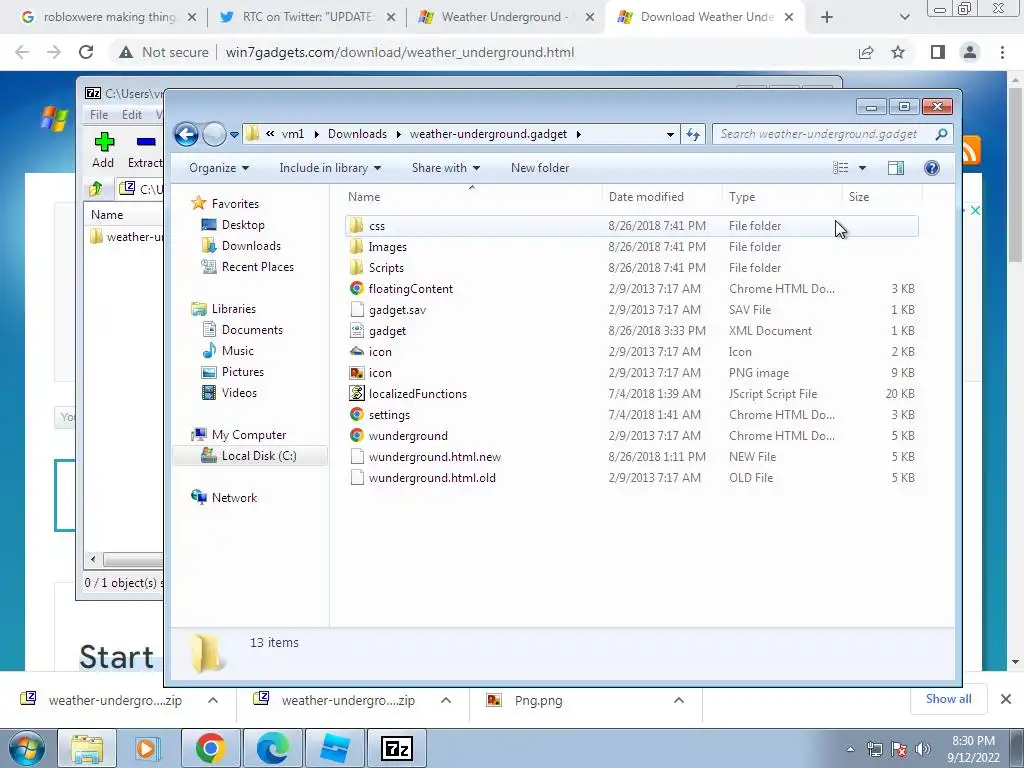Click the refresh button beside address bar

click(x=693, y=135)
